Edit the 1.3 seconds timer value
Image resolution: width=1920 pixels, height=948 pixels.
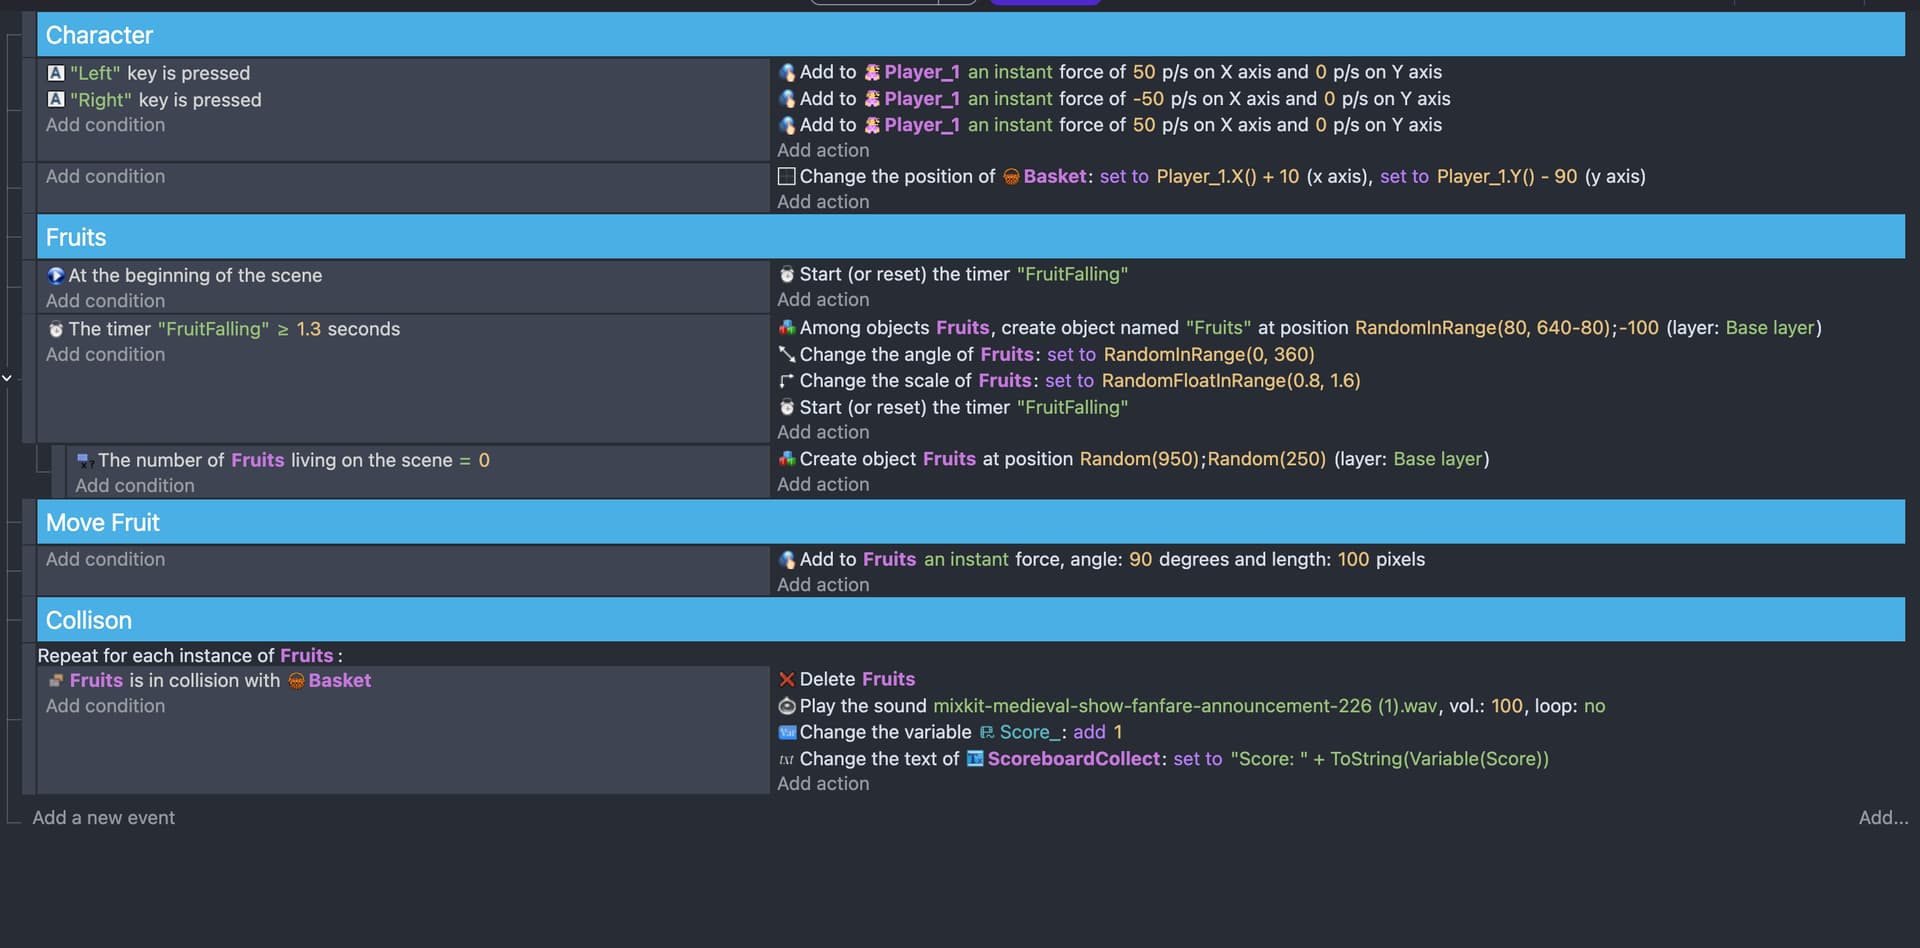click(x=308, y=329)
